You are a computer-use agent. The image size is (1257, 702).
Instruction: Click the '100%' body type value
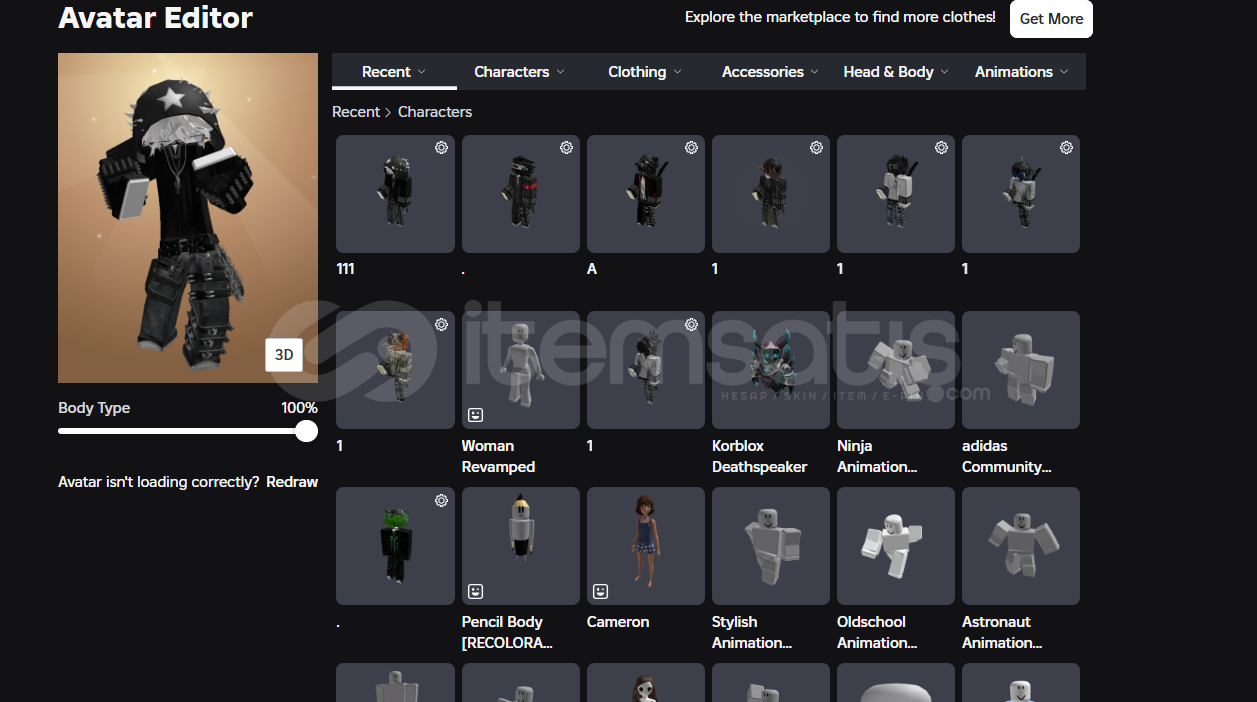pyautogui.click(x=299, y=408)
